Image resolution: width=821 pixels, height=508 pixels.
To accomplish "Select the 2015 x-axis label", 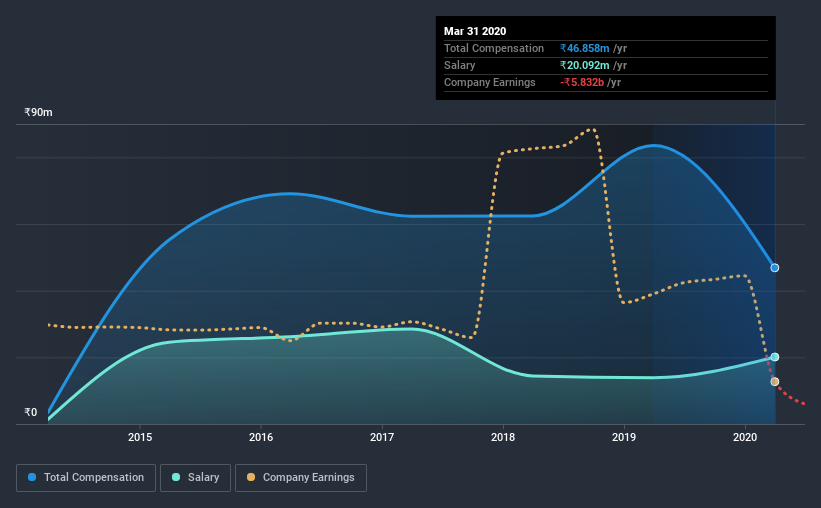I will (x=140, y=437).
